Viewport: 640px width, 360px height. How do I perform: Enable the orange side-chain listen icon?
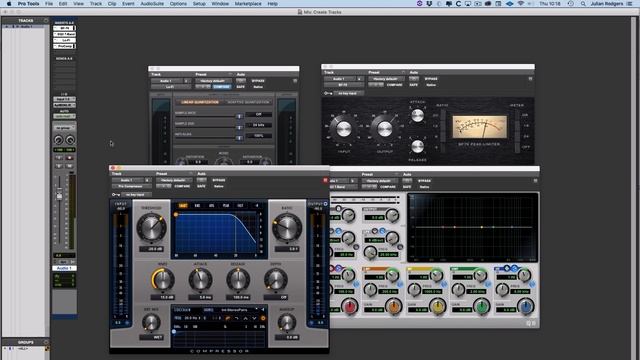click(263, 318)
